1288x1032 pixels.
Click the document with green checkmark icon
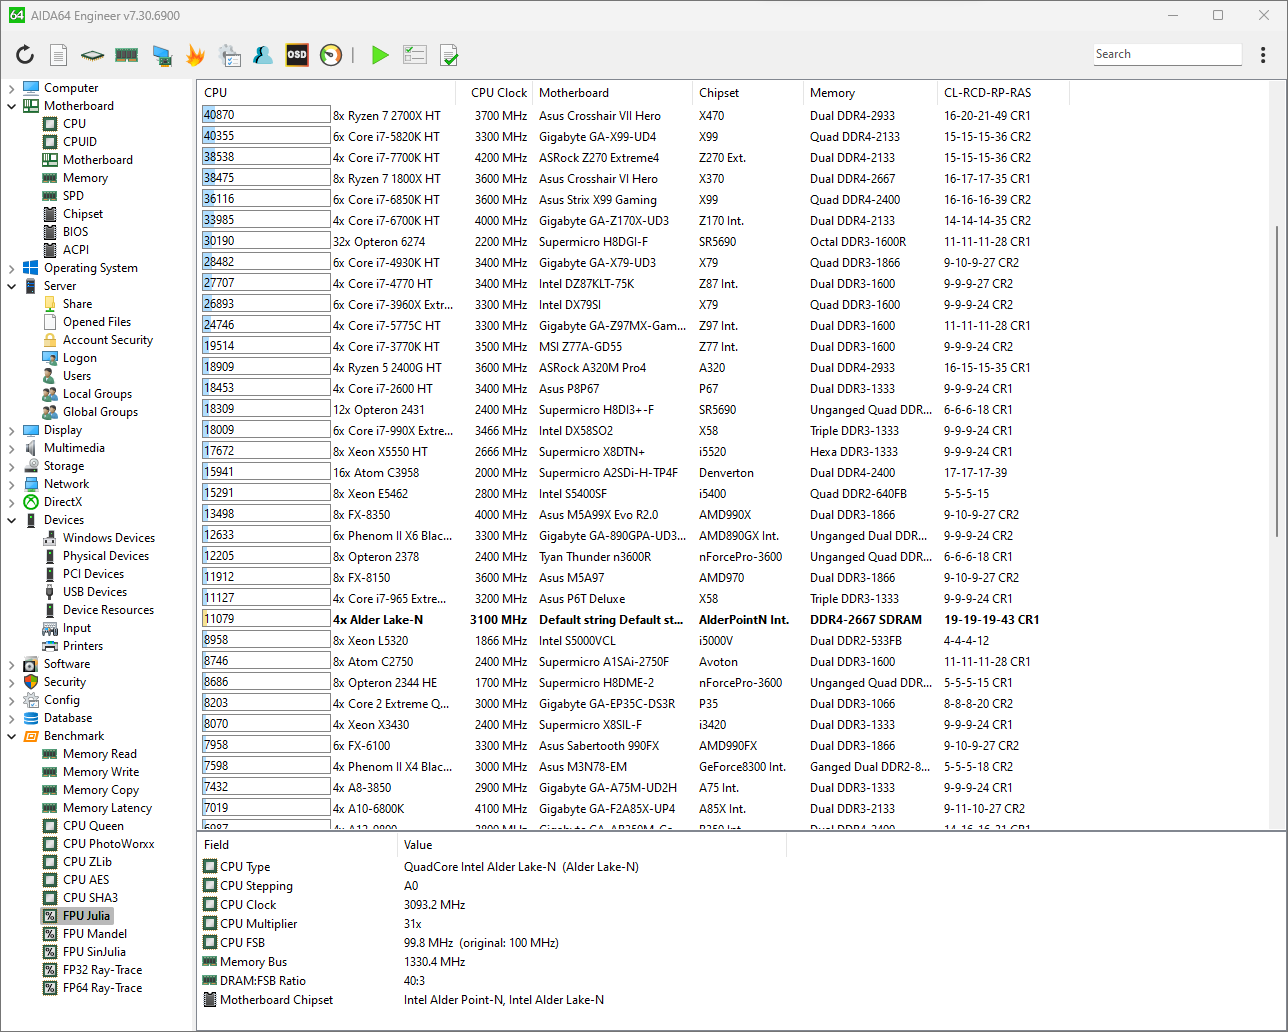449,55
